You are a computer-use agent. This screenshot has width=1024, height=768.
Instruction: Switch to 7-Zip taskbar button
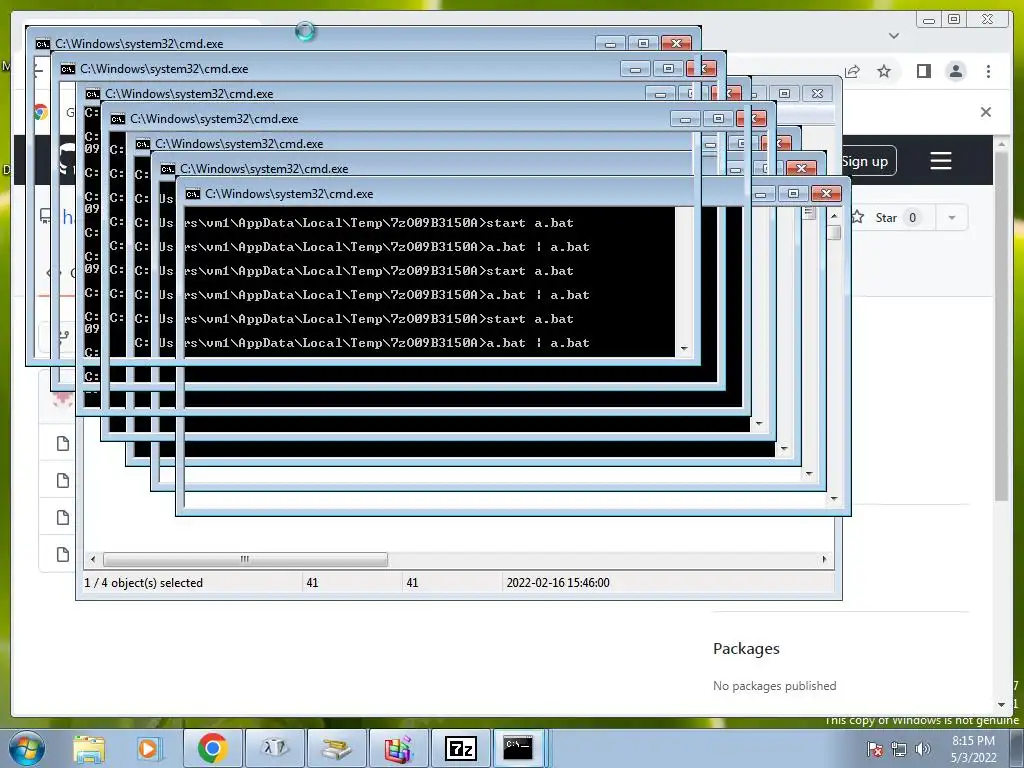[460, 748]
